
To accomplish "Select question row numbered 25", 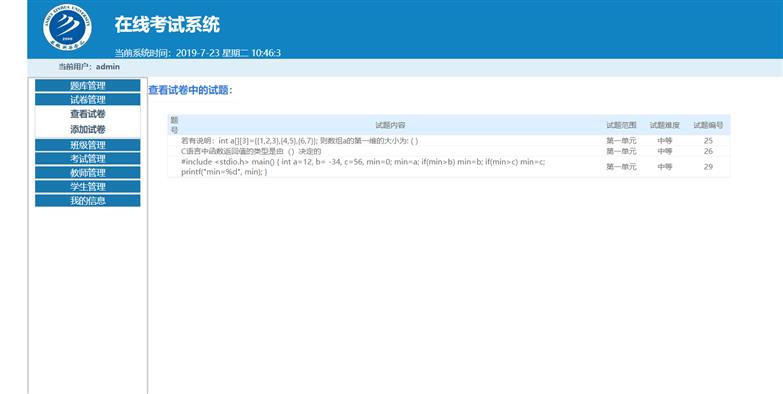I will point(448,141).
